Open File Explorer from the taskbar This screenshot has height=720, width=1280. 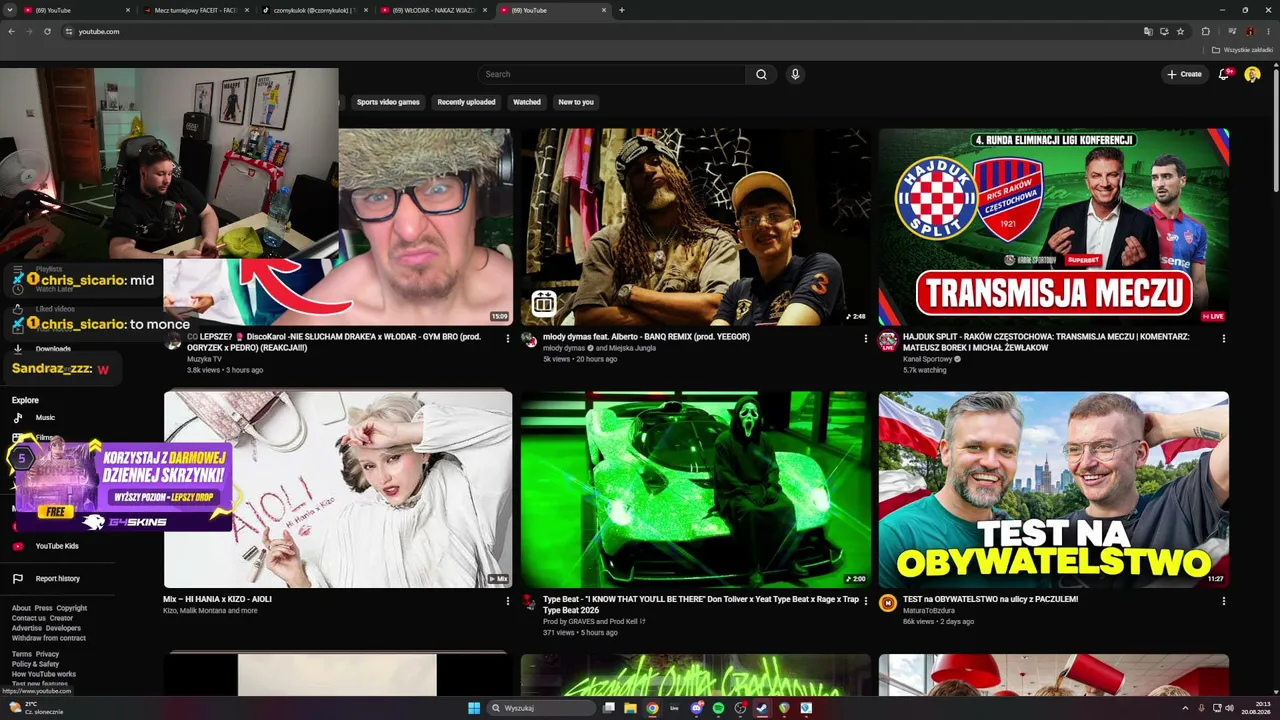pos(630,708)
